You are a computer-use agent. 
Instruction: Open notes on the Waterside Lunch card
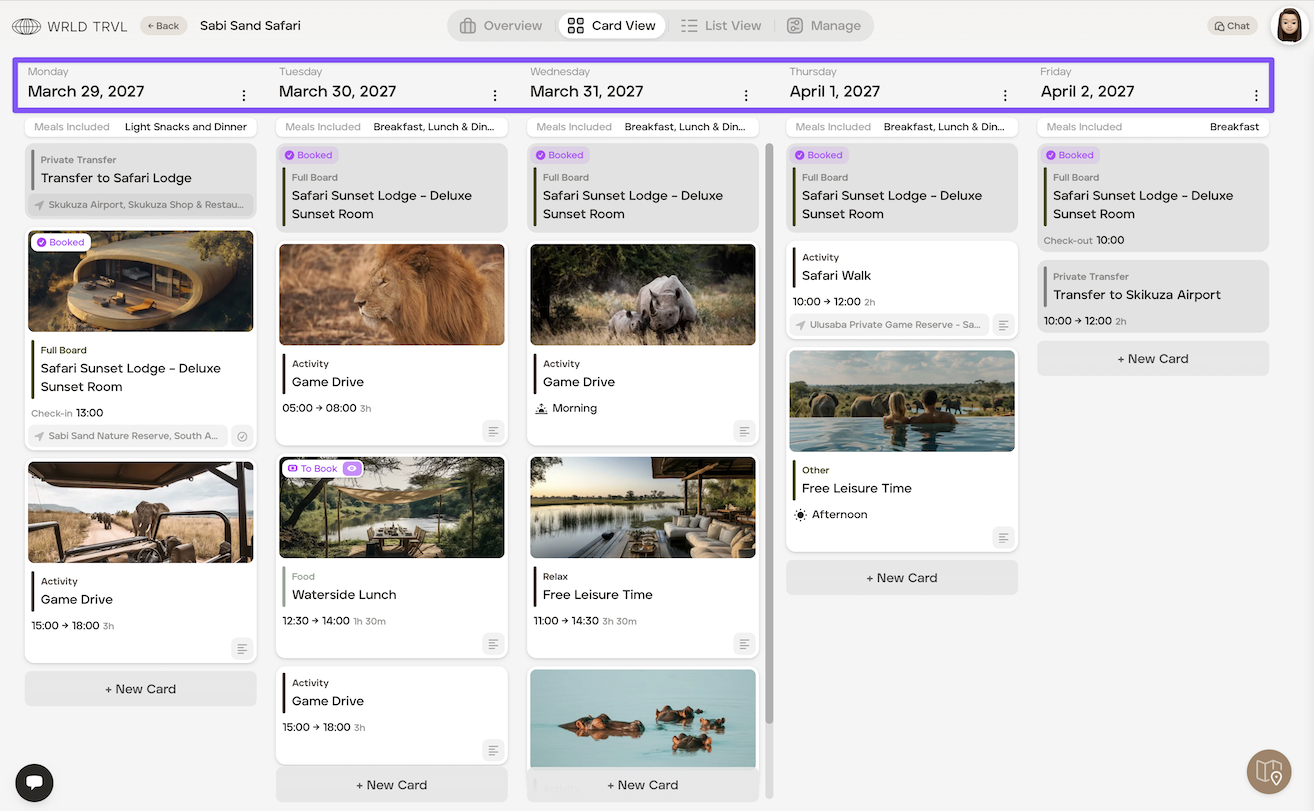(x=493, y=643)
